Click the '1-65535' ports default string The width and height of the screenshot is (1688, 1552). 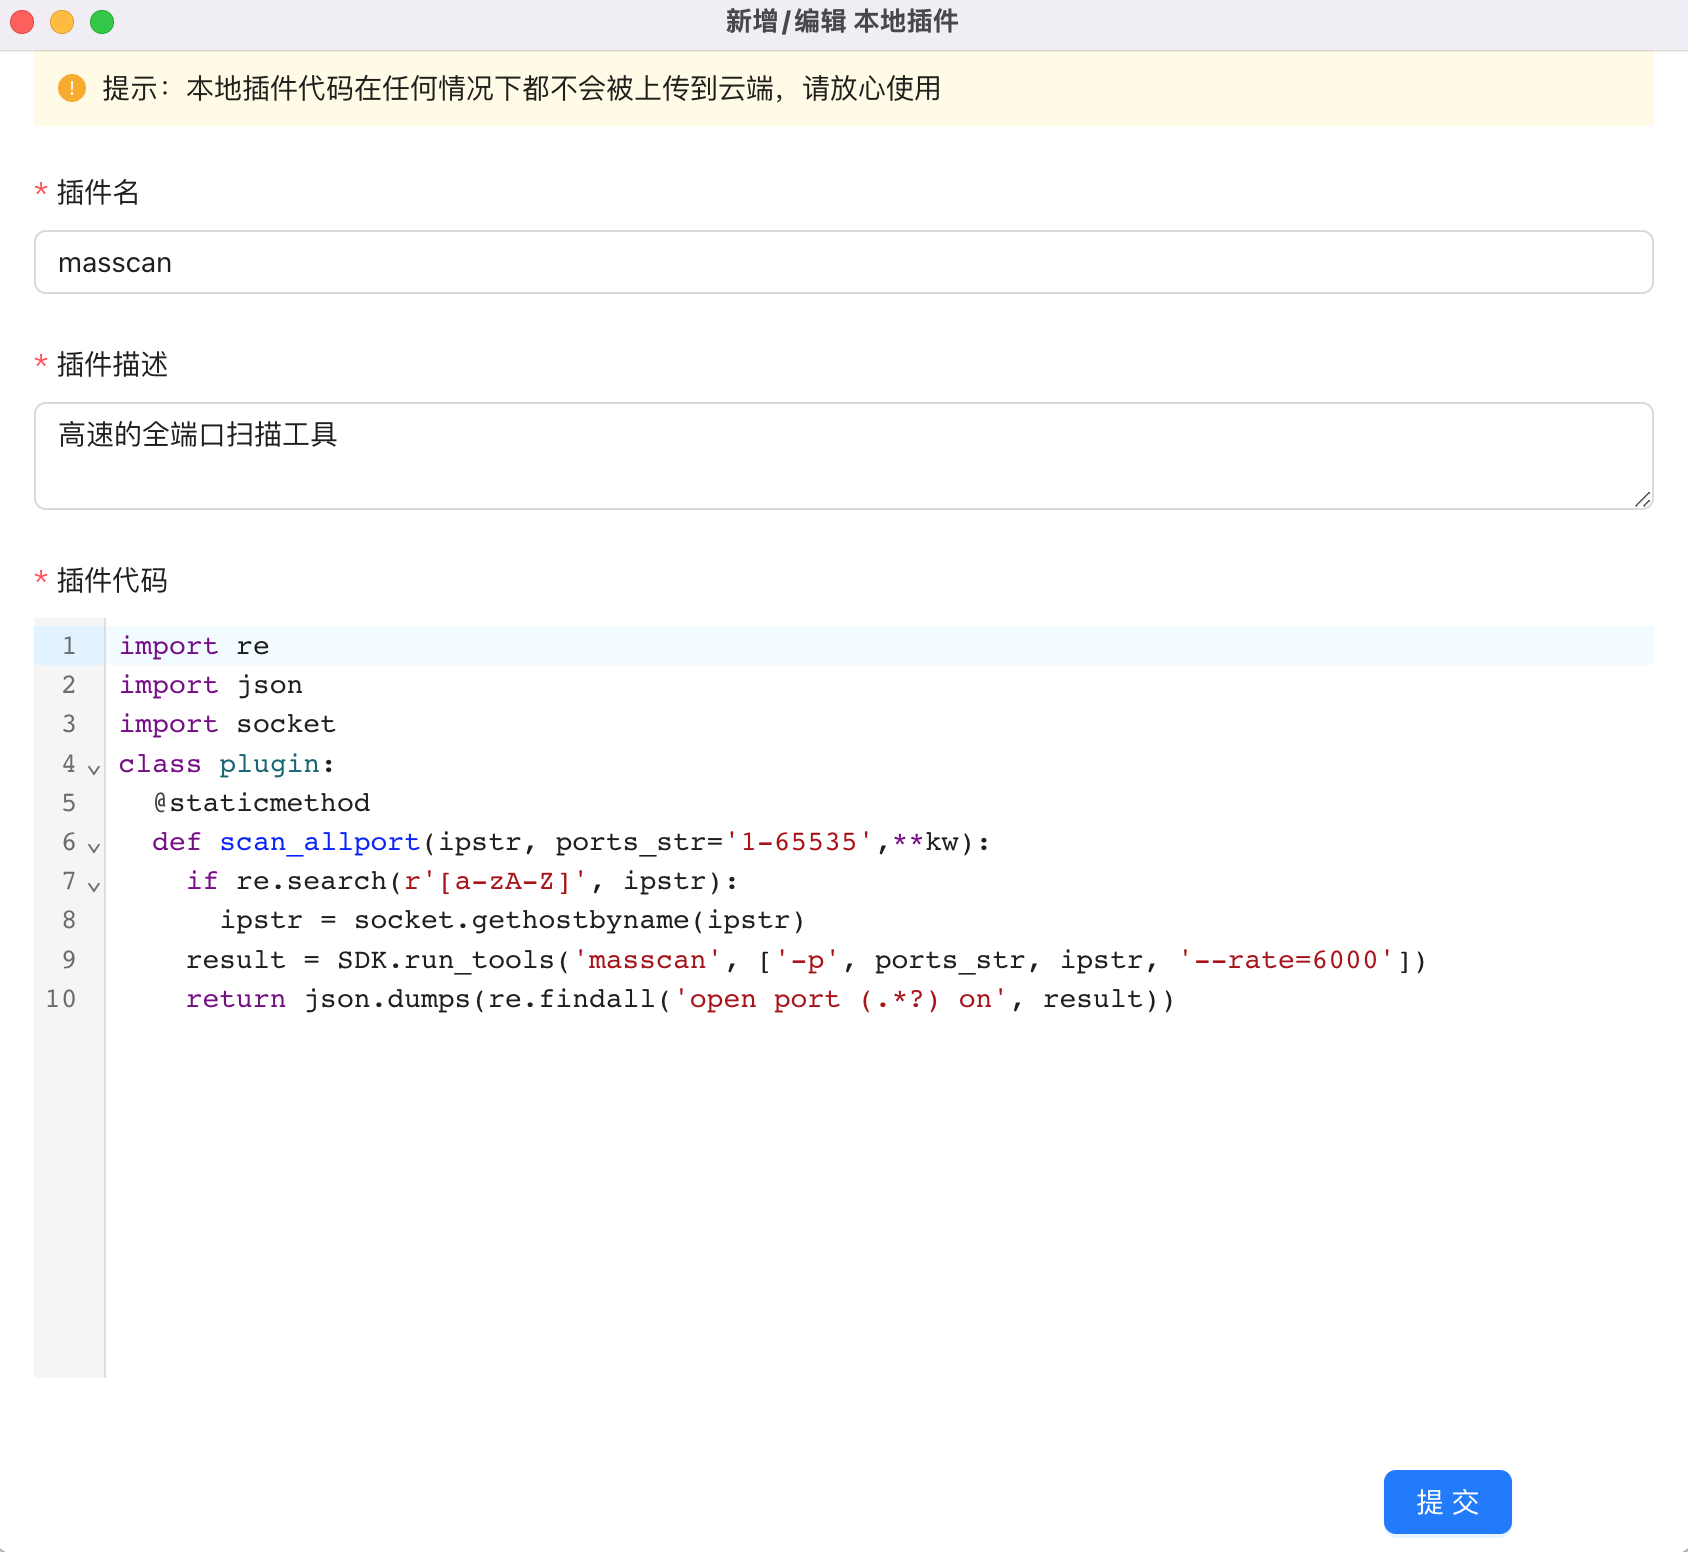click(798, 842)
